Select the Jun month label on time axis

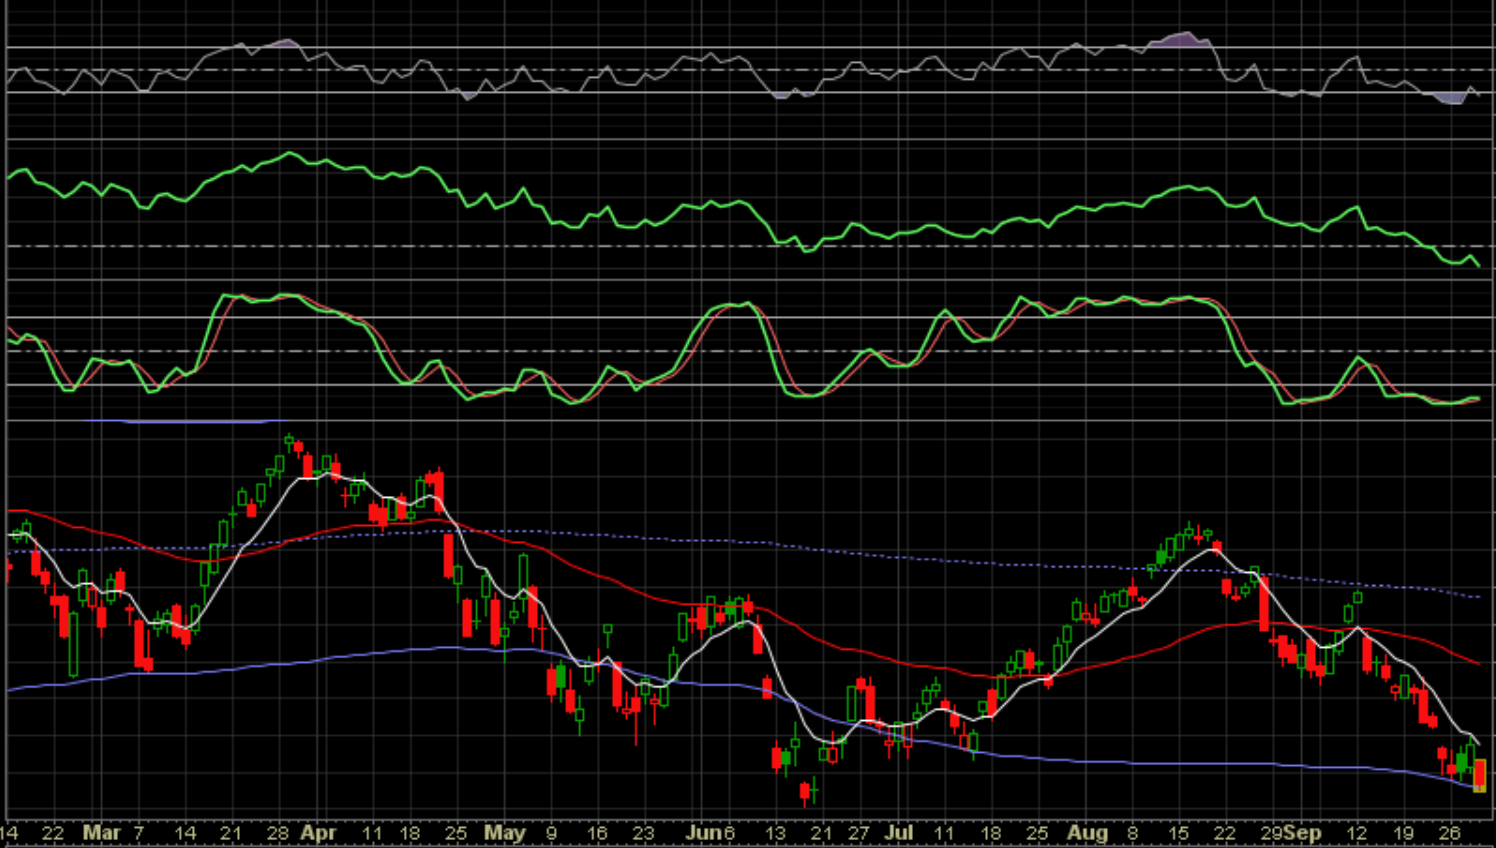pyautogui.click(x=705, y=832)
